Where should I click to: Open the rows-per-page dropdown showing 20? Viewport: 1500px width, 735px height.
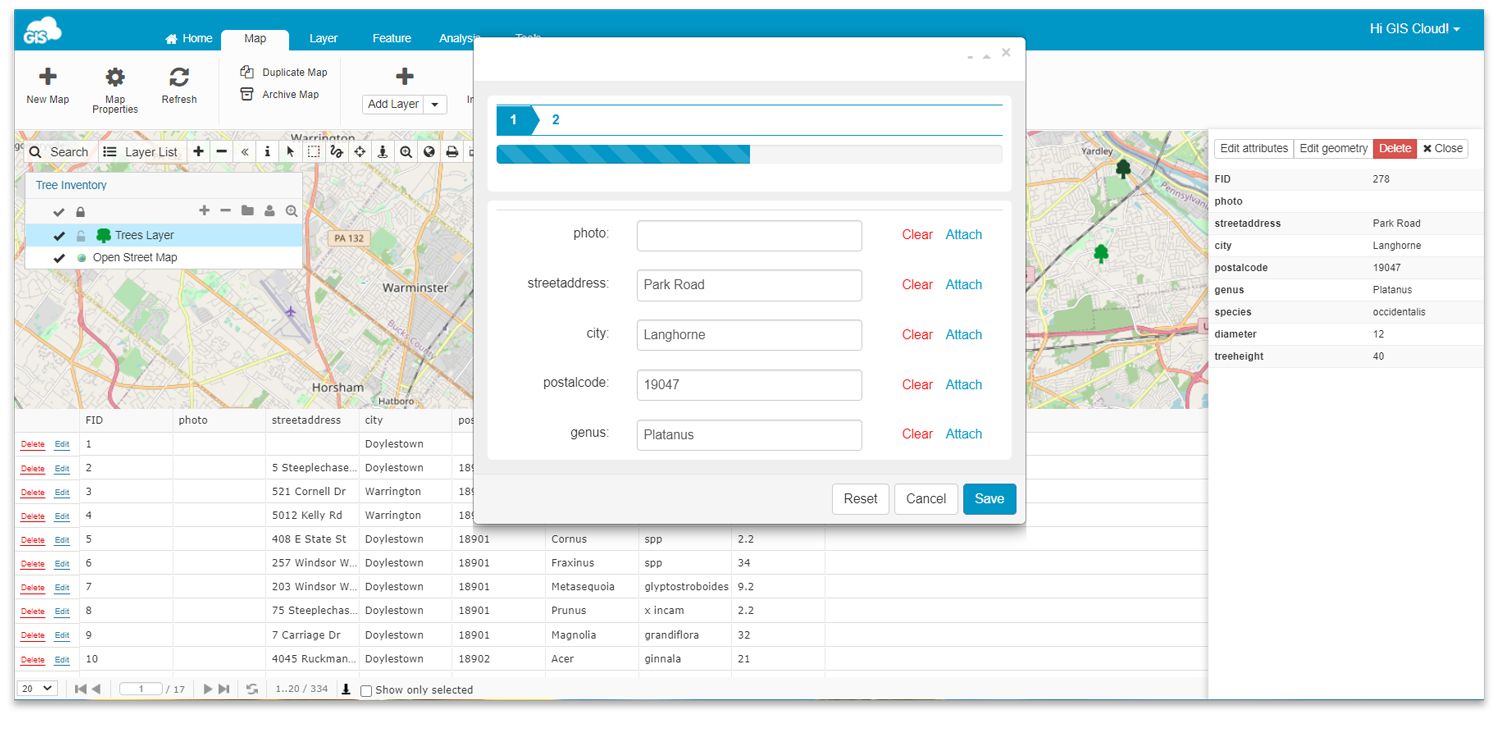click(x=37, y=689)
